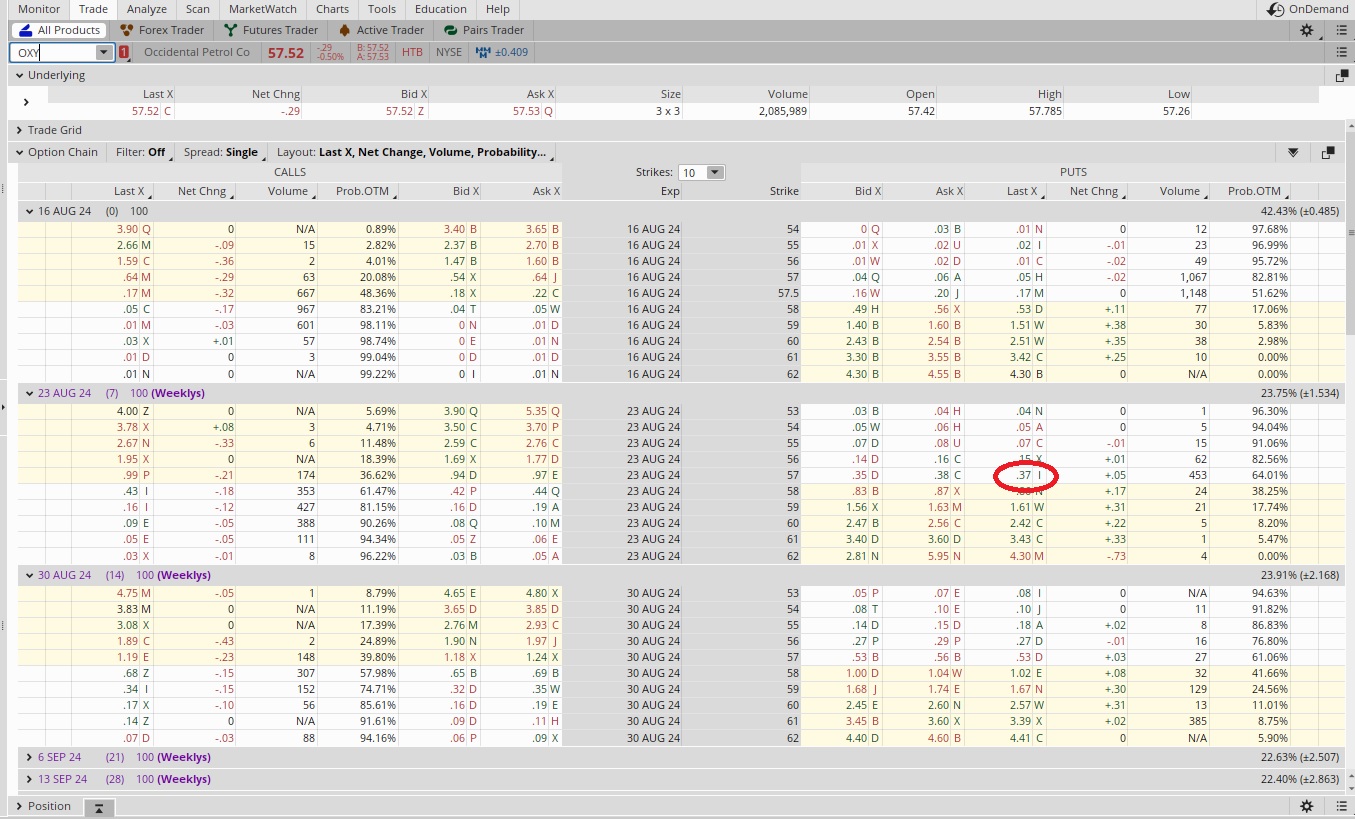The height and width of the screenshot is (819, 1355).
Task: Expand the Trade Grid section
Action: pos(19,130)
